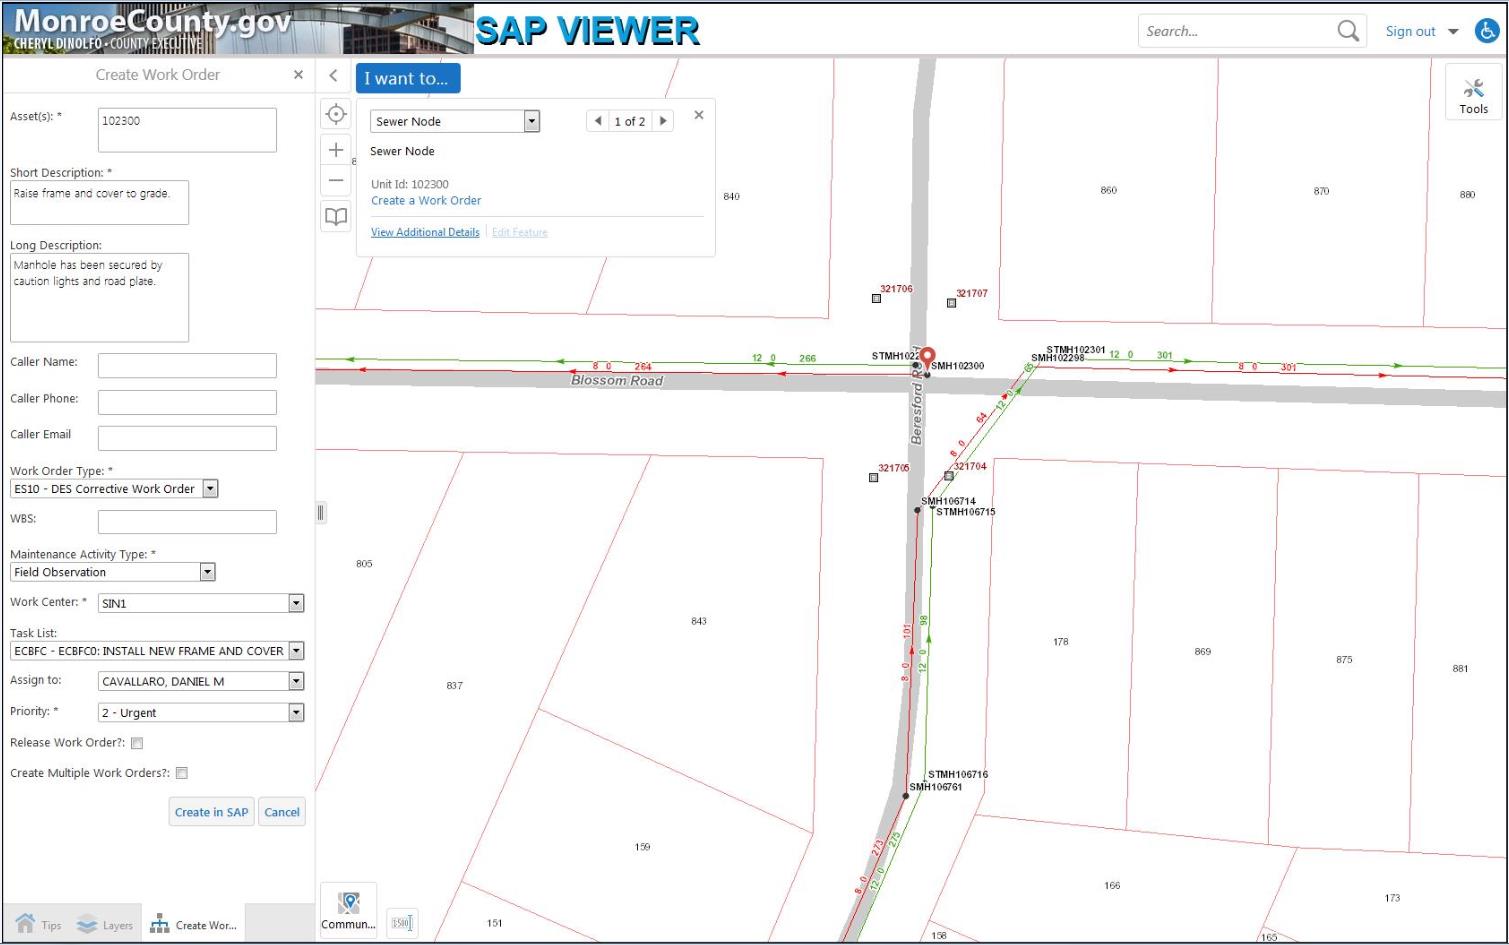Expand Maintenance Activity Type dropdown

coord(207,572)
